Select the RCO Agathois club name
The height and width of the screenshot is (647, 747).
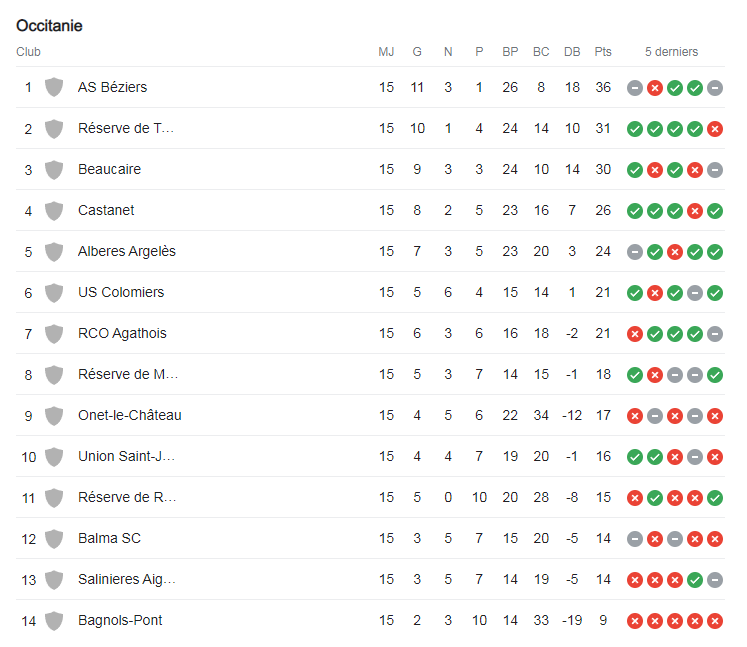coord(122,333)
